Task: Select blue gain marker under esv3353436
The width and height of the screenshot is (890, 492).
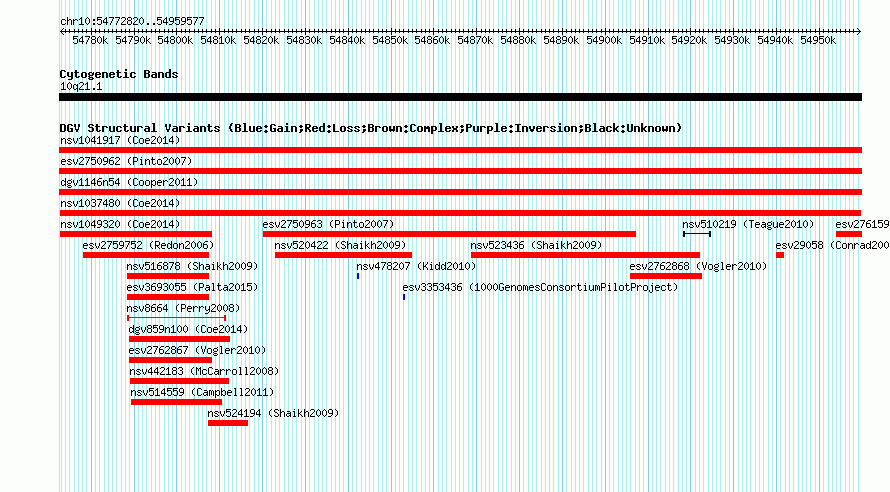Action: tap(404, 297)
